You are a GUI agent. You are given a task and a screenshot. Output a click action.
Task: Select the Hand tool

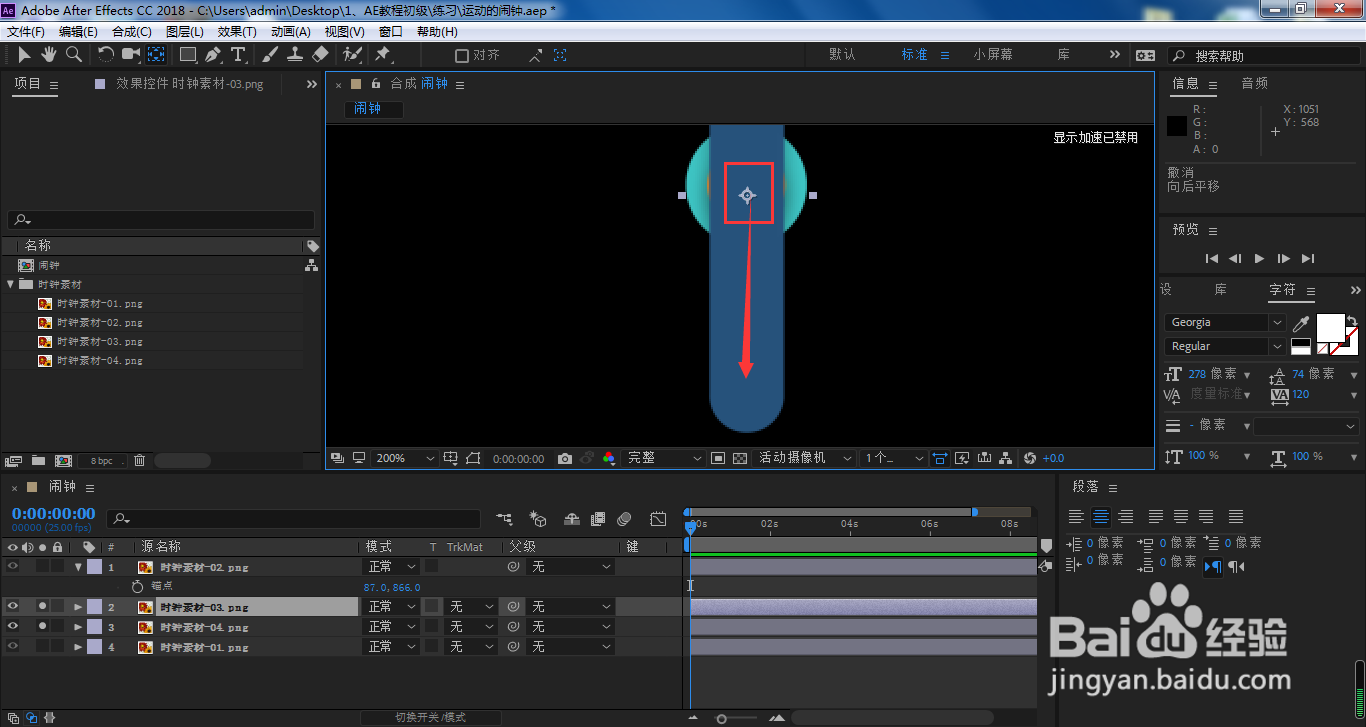pyautogui.click(x=48, y=54)
